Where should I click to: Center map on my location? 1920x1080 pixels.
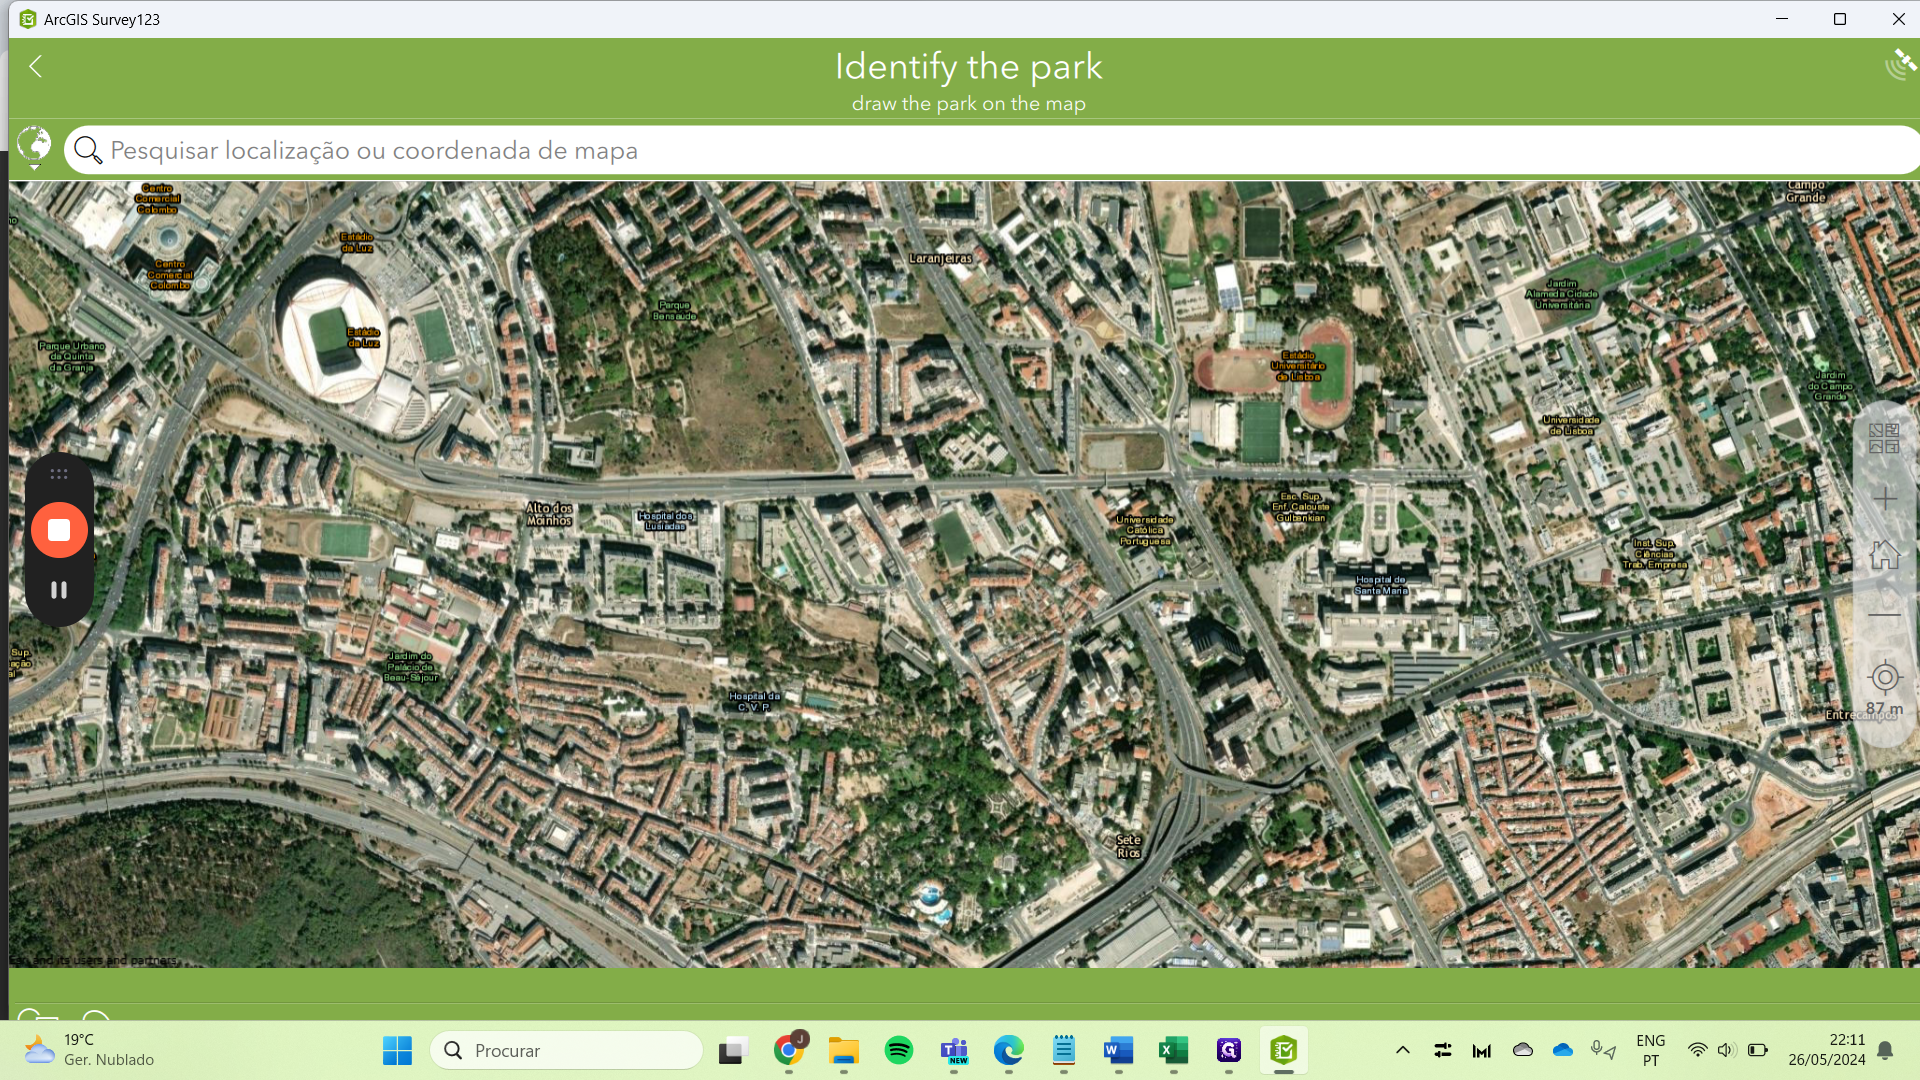[1884, 677]
